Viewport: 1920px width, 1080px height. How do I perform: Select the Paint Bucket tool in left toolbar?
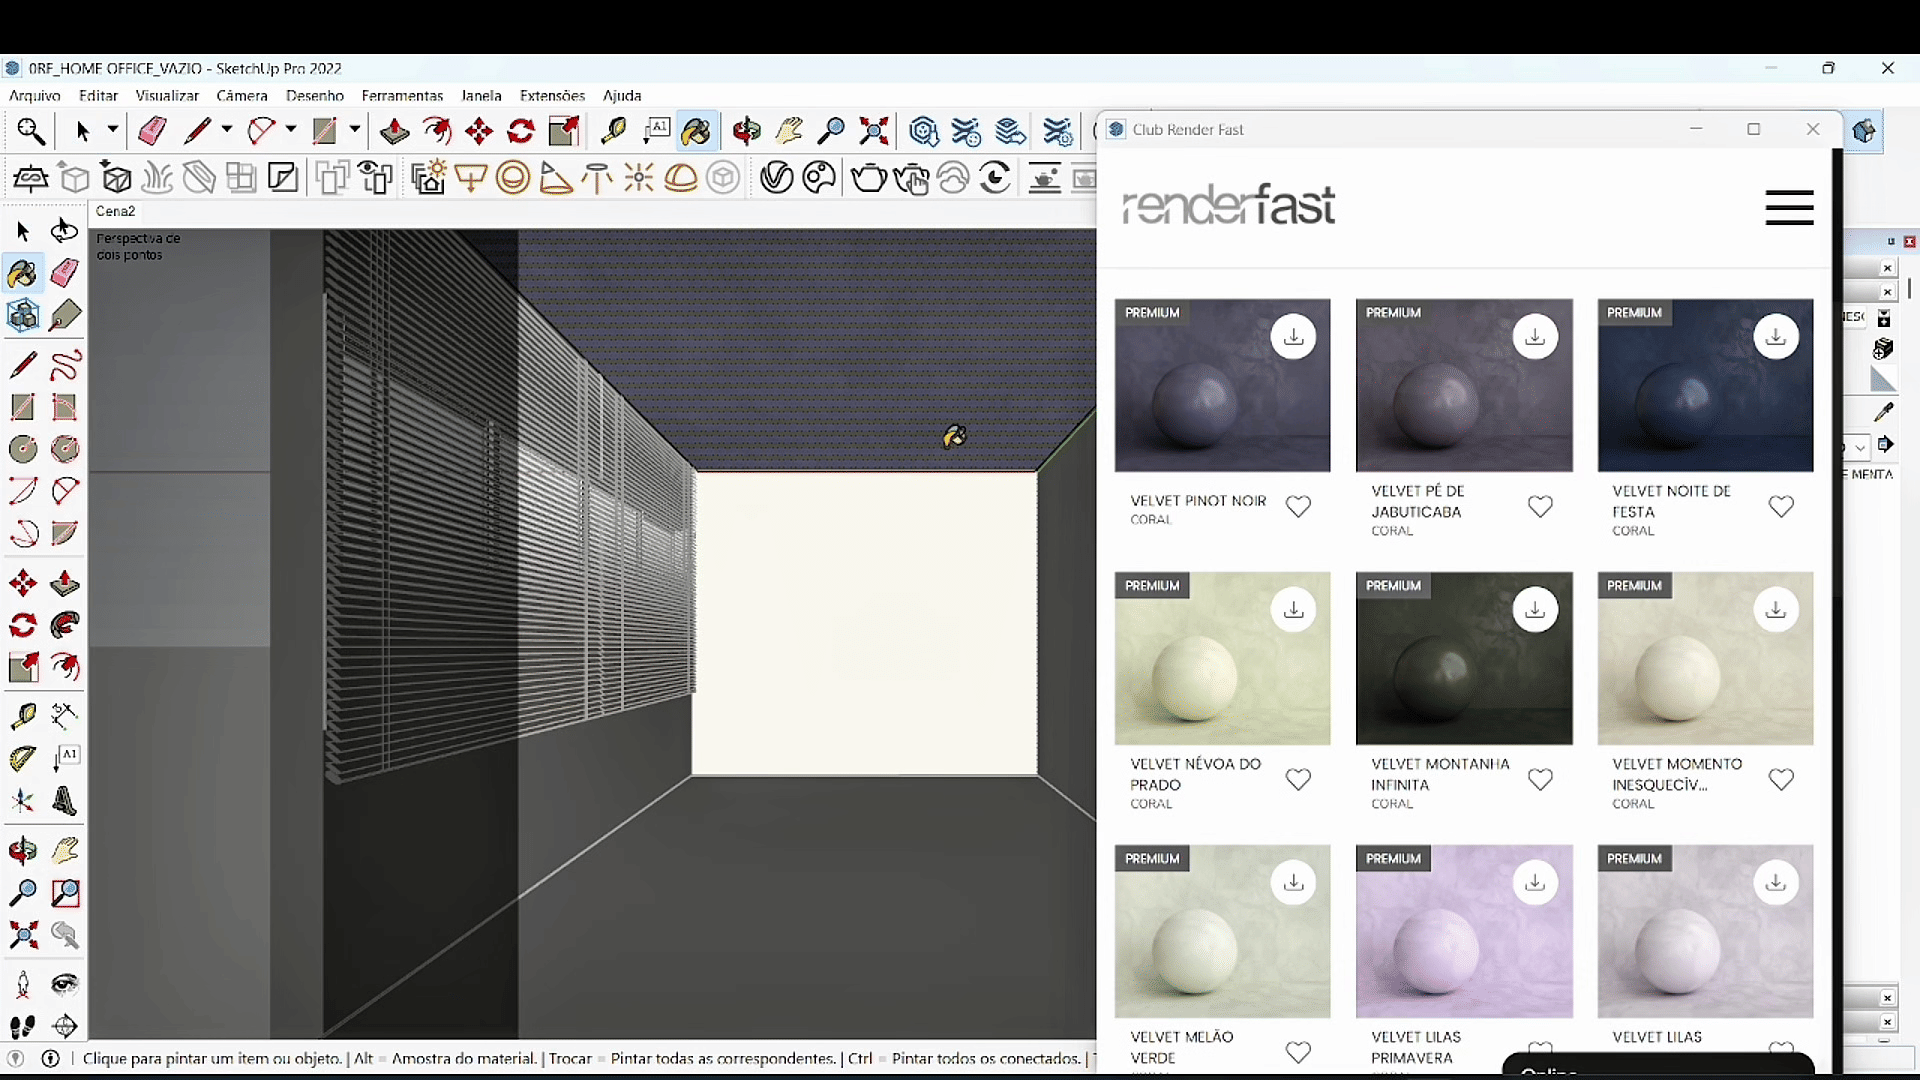(x=23, y=273)
